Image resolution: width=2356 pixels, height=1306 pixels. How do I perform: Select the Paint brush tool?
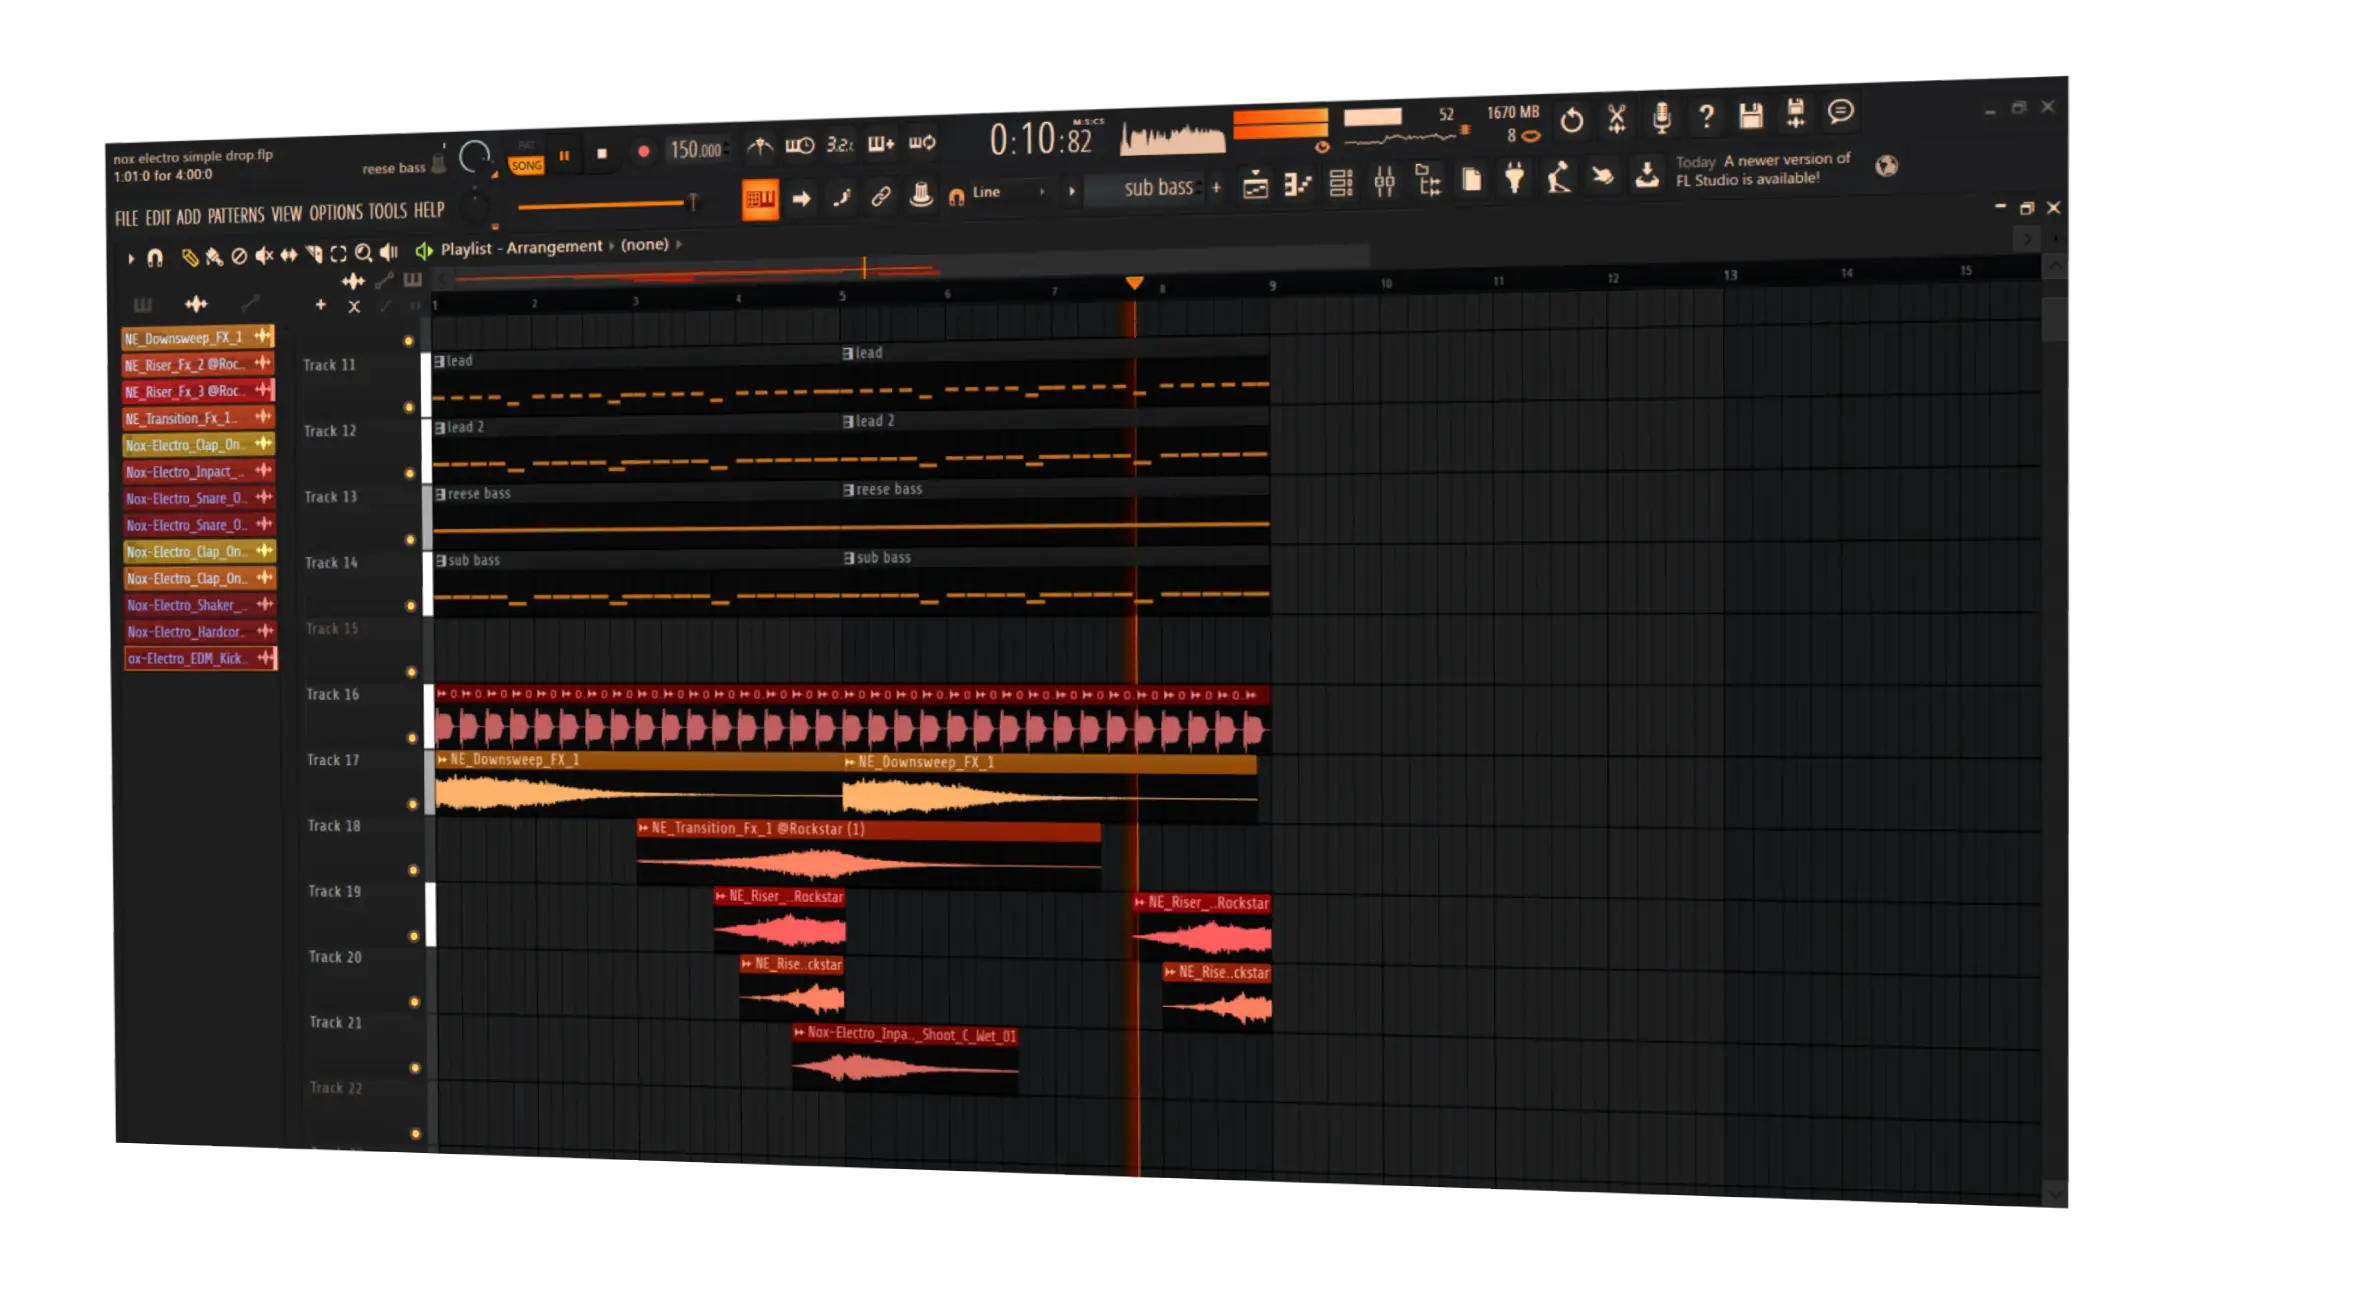pyautogui.click(x=214, y=258)
